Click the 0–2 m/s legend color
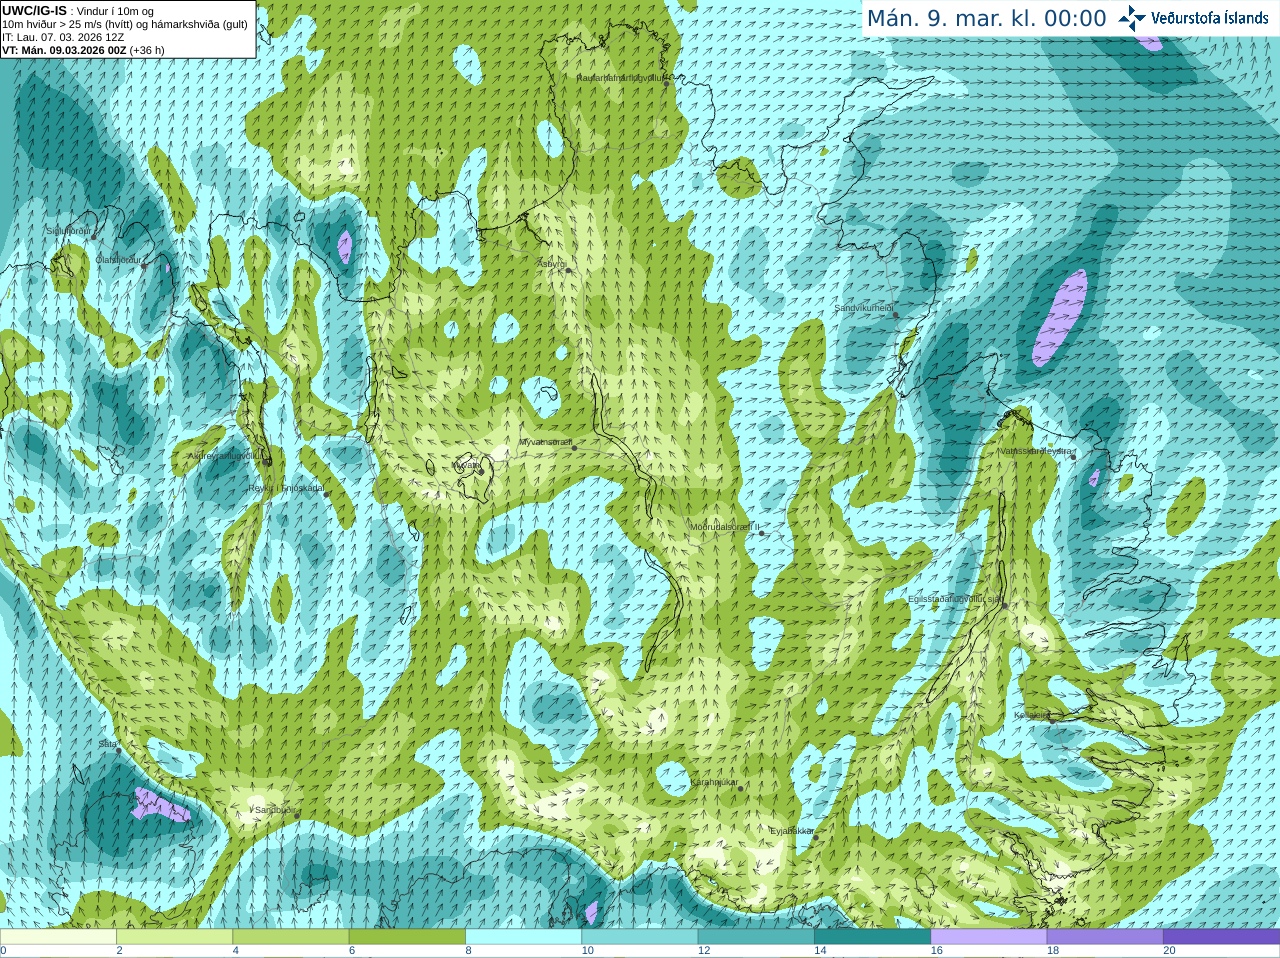The image size is (1280, 958). [x=59, y=937]
